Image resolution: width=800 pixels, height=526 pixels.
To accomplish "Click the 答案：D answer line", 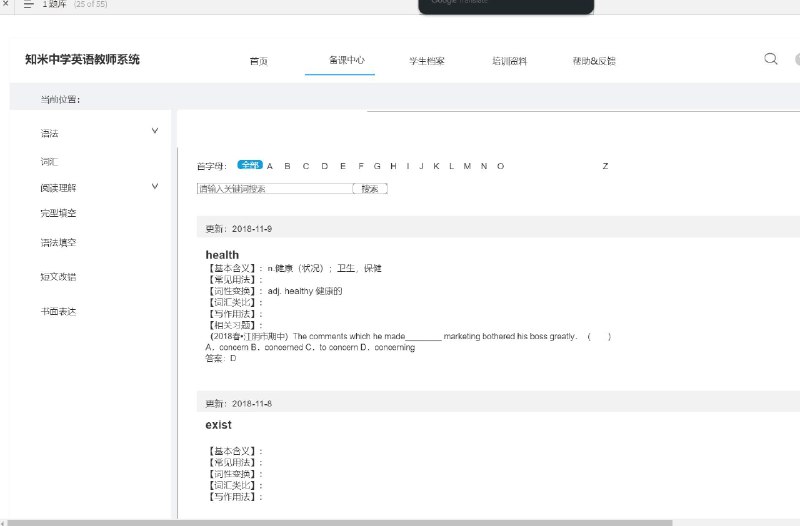I will pos(221,358).
